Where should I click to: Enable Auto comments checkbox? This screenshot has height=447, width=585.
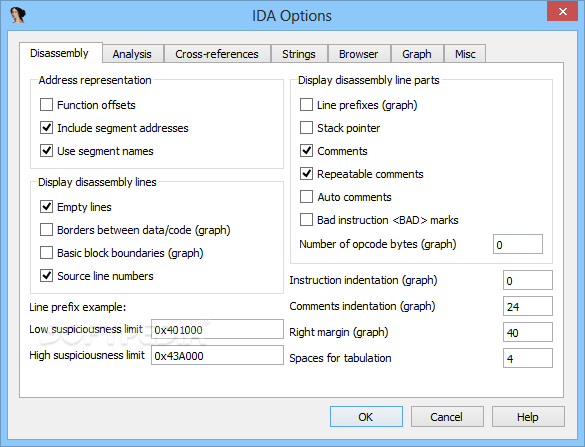(306, 197)
